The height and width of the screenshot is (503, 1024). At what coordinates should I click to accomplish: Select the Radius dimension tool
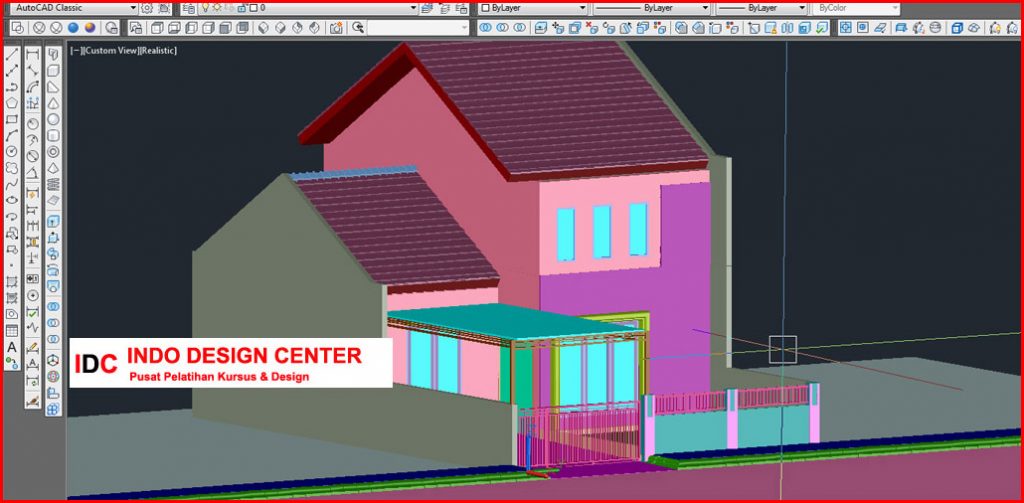click(x=33, y=124)
